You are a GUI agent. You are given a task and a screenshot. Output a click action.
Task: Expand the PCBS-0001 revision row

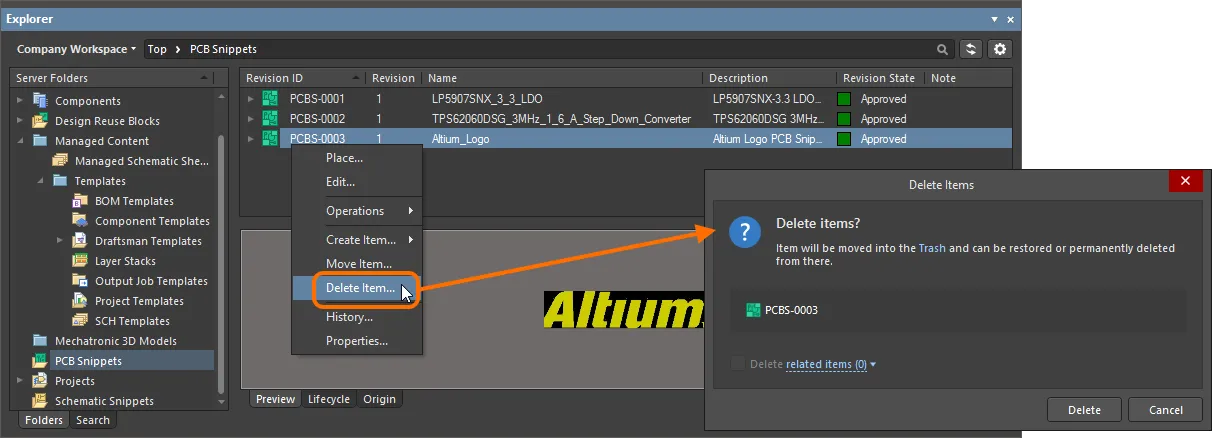click(250, 99)
